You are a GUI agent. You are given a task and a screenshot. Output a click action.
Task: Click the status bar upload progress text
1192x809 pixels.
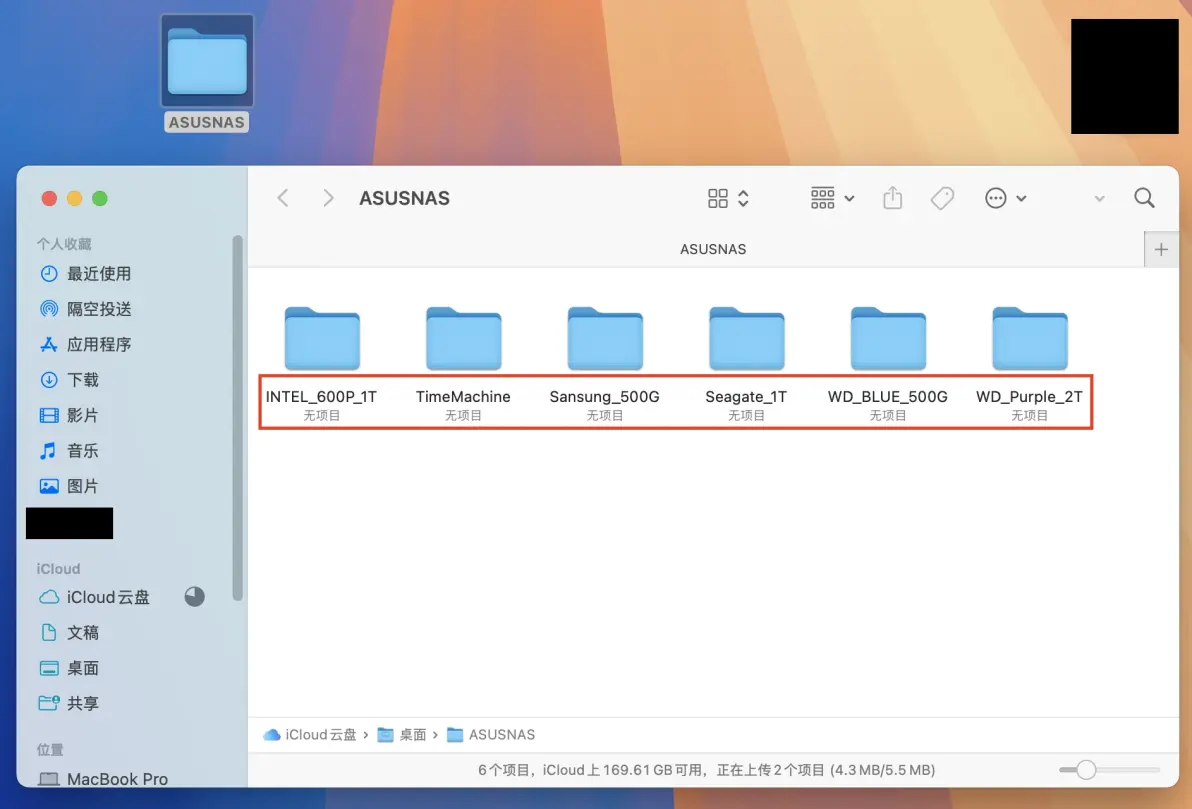(x=826, y=770)
